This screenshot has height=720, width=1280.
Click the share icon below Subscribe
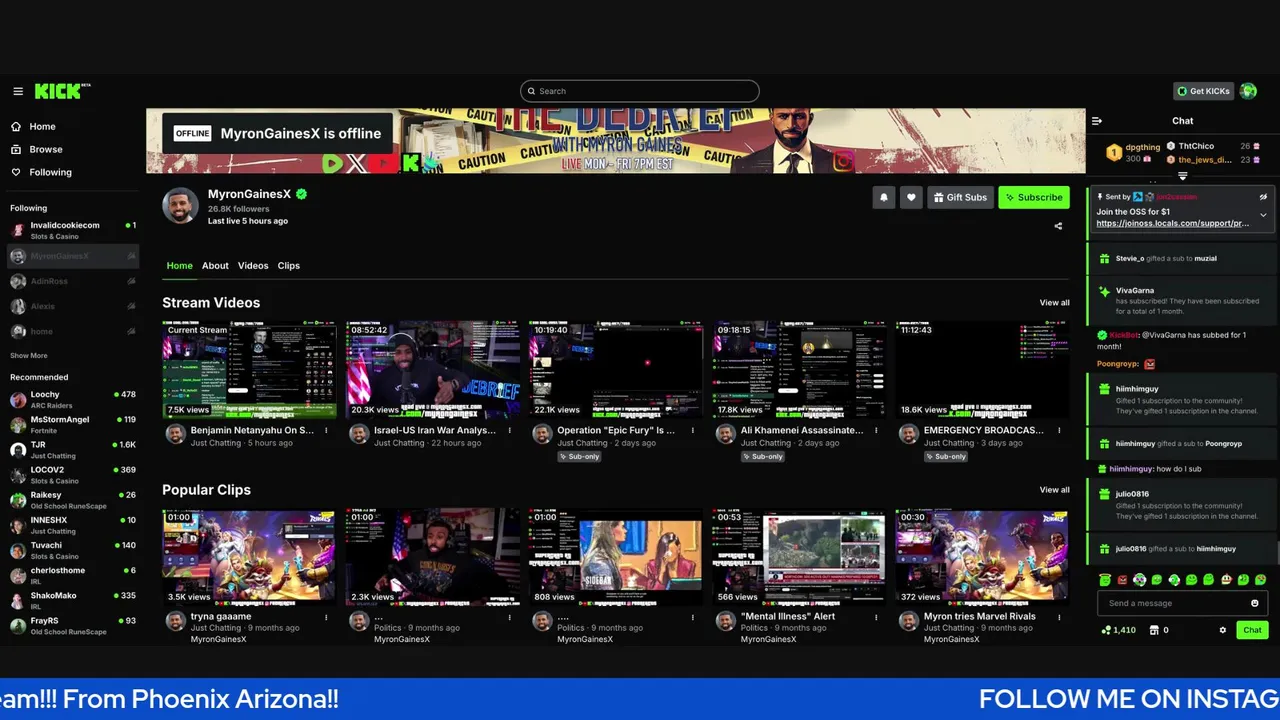click(x=1058, y=226)
